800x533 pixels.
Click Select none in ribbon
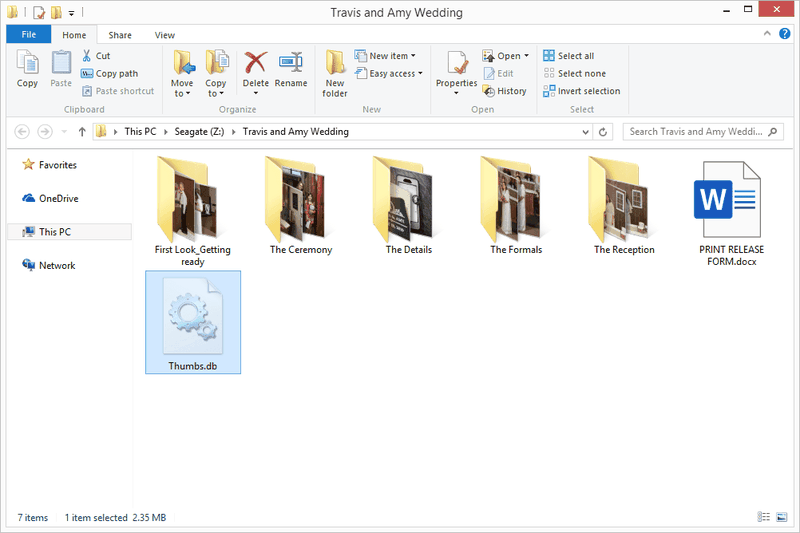click(x=575, y=73)
